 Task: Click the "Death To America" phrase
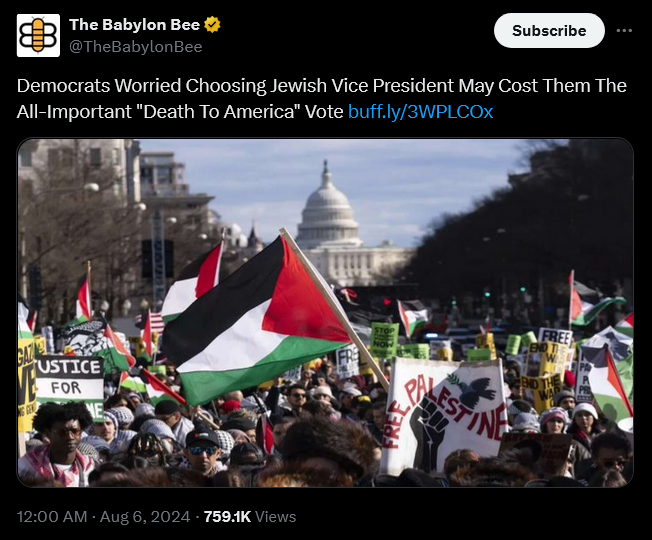pyautogui.click(x=222, y=111)
